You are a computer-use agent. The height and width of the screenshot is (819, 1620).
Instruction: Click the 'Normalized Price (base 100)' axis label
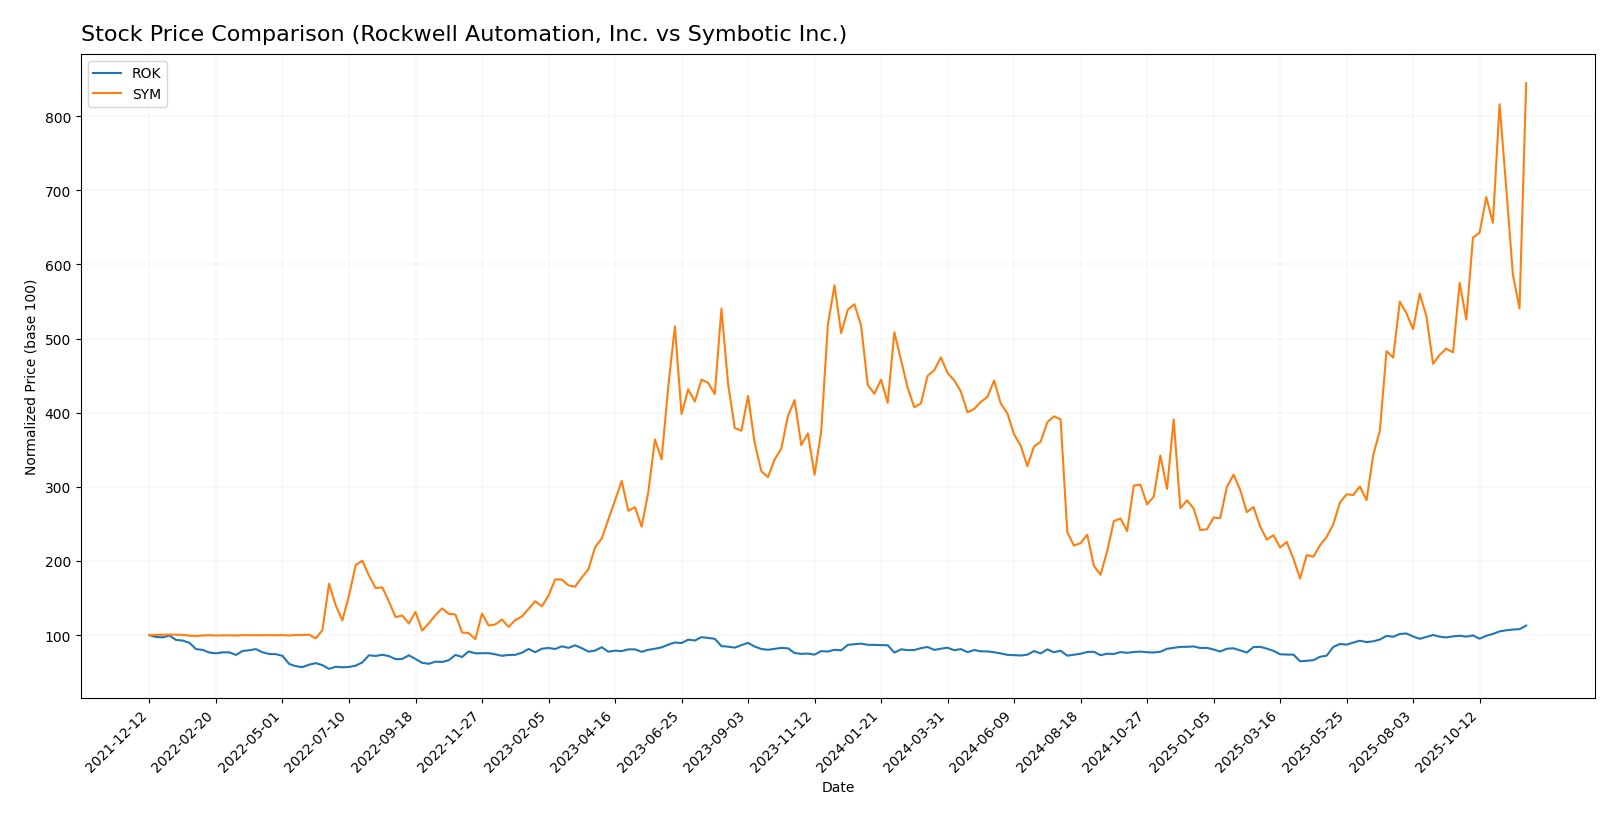(31, 377)
